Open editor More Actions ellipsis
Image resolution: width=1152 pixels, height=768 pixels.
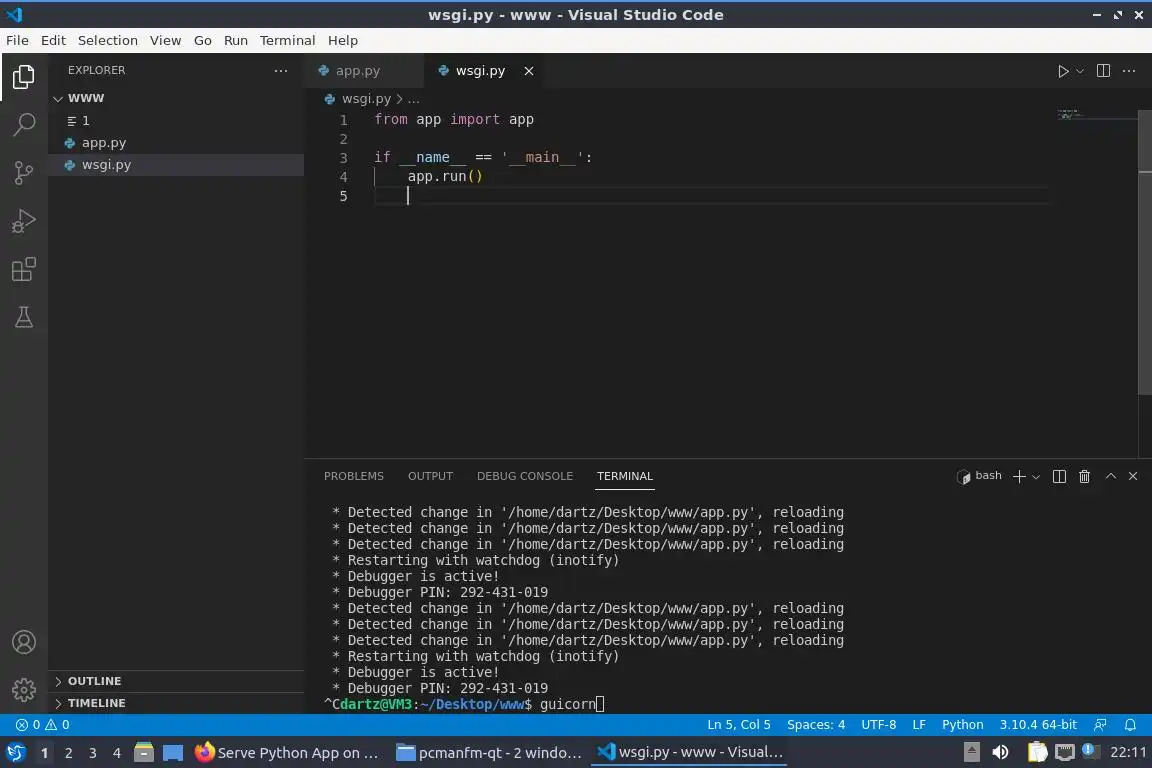click(1129, 71)
